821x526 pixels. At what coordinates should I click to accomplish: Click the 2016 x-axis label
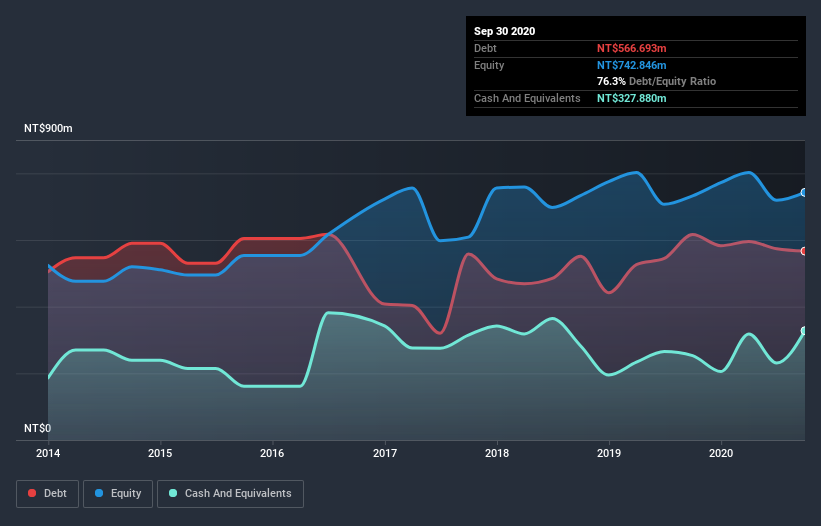click(272, 453)
